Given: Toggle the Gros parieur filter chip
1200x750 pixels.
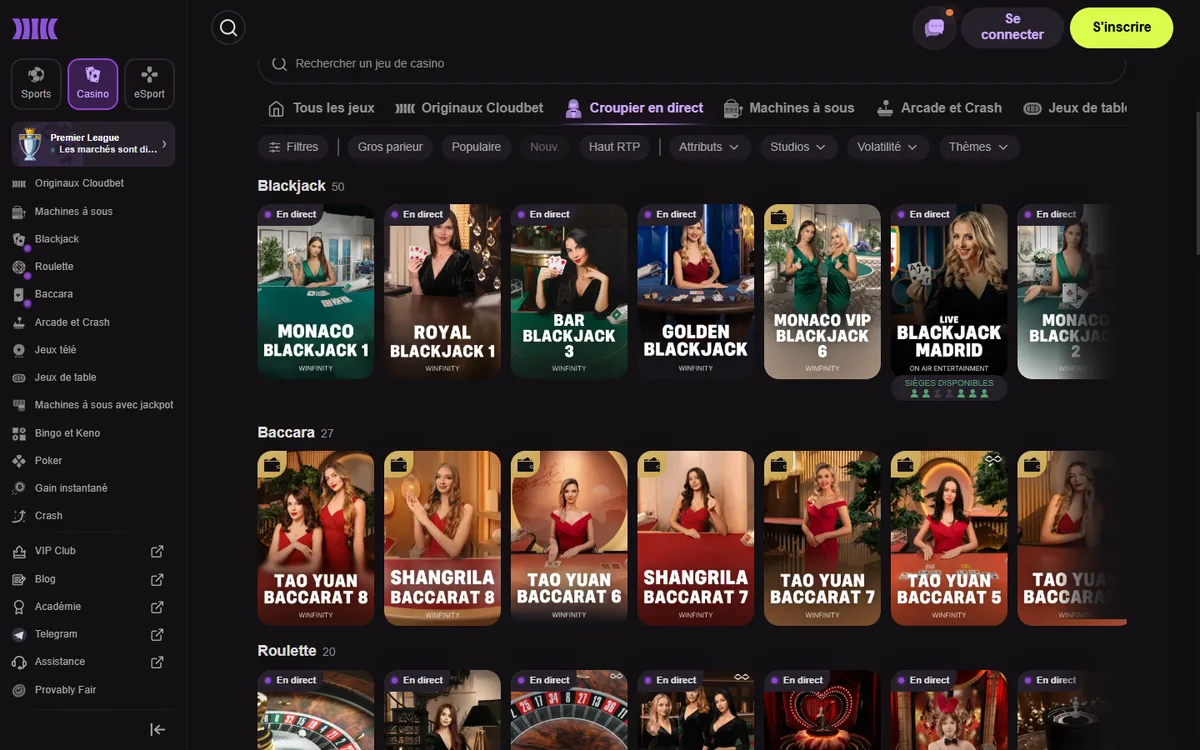Looking at the screenshot, I should point(390,147).
